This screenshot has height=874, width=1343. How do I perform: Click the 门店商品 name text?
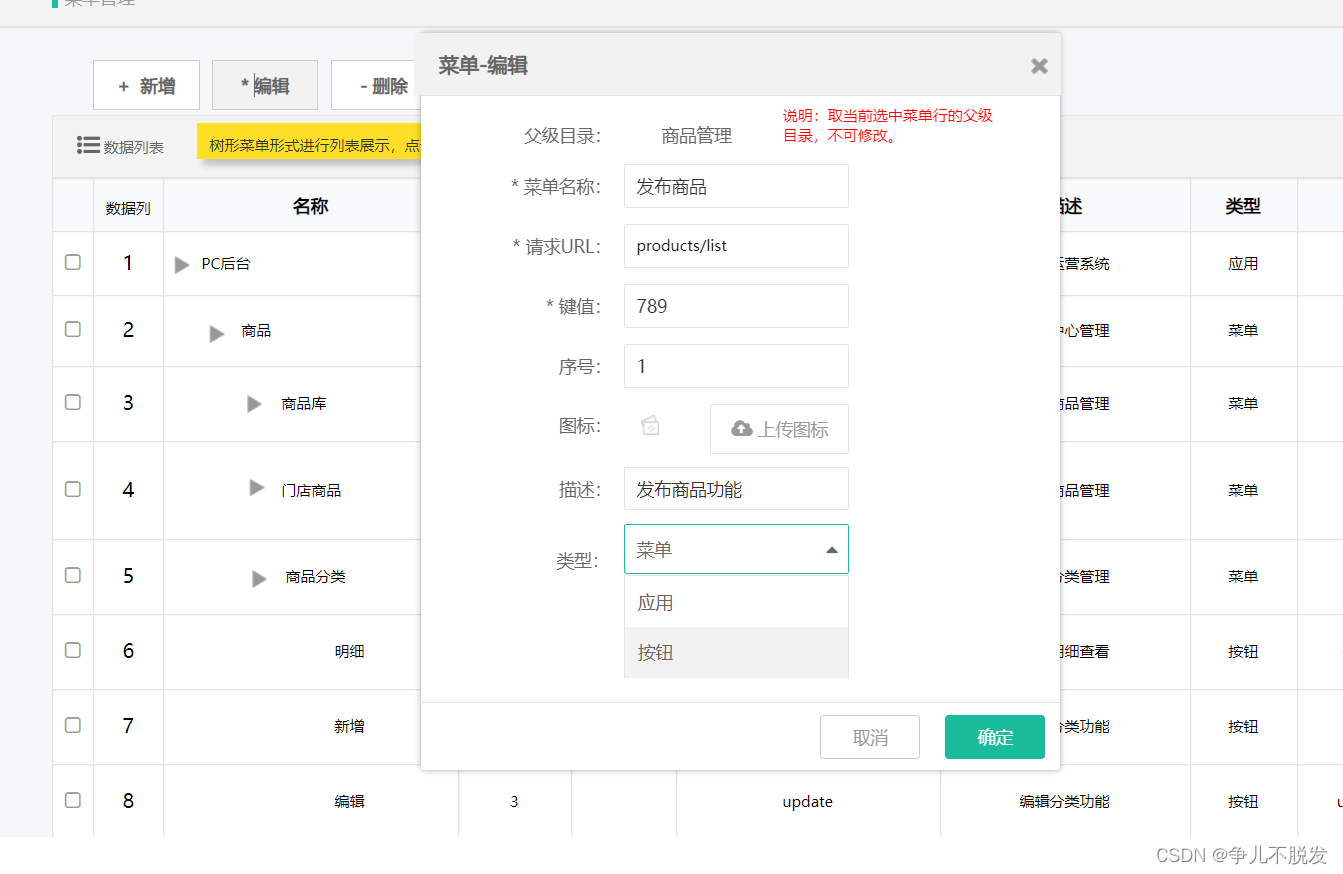[311, 490]
